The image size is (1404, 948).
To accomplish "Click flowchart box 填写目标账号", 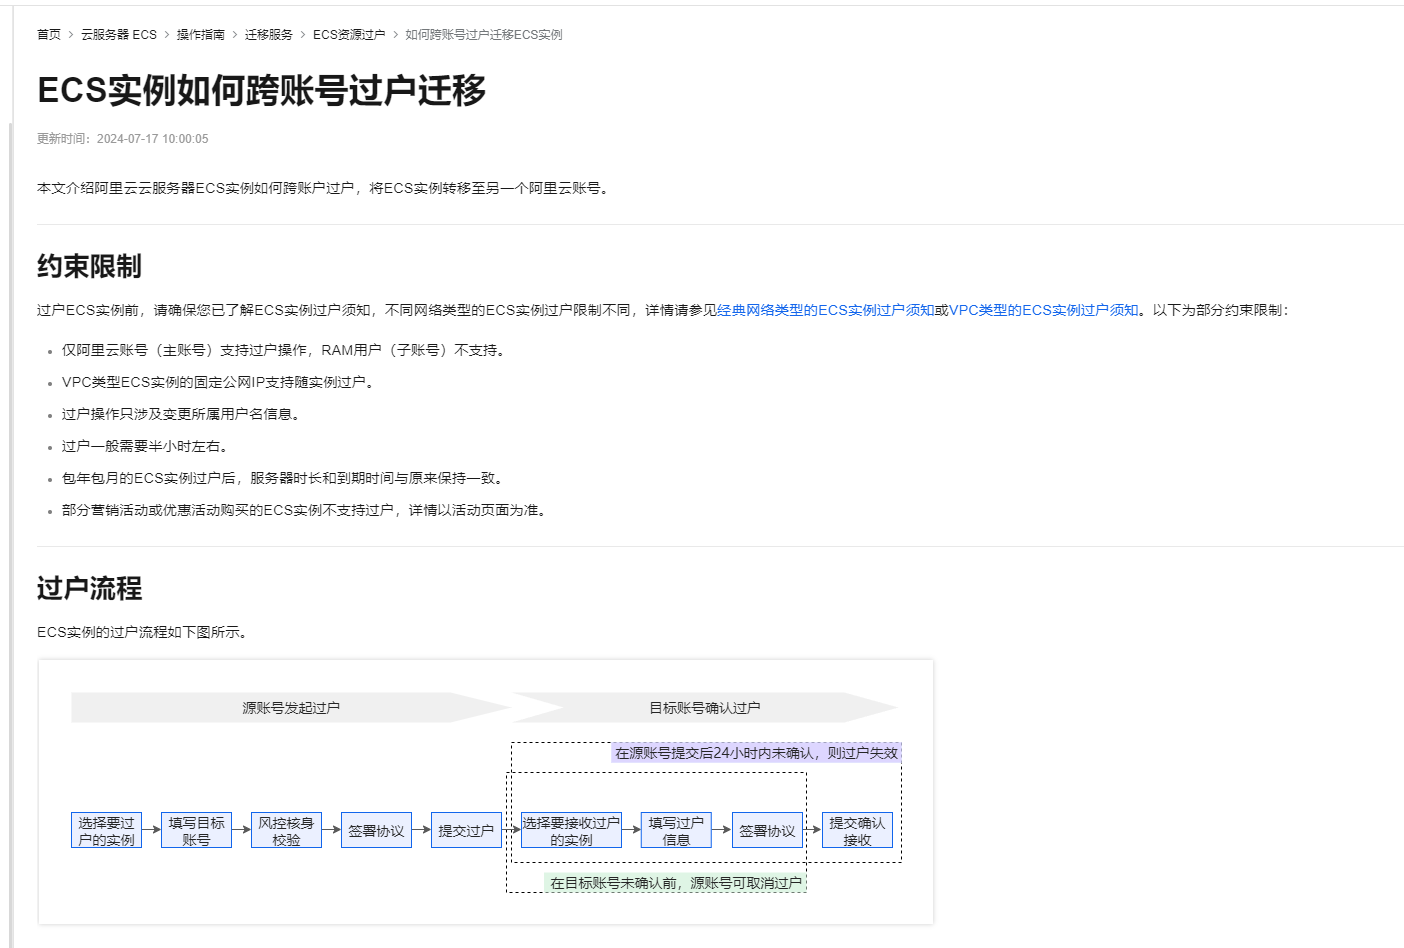I will pos(196,831).
